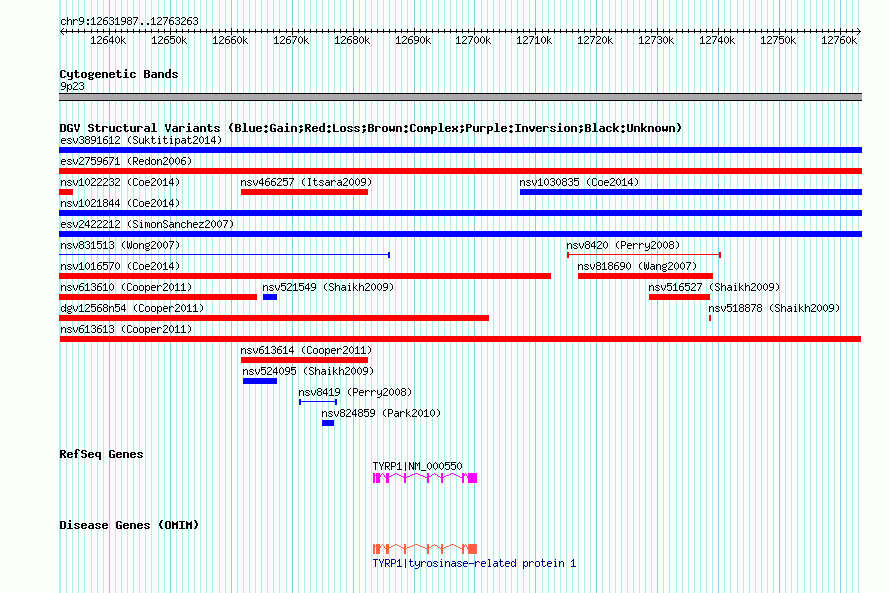Image resolution: width=890 pixels, height=593 pixels.
Task: Click the 12740k ruler tick label
Action: click(x=717, y=40)
